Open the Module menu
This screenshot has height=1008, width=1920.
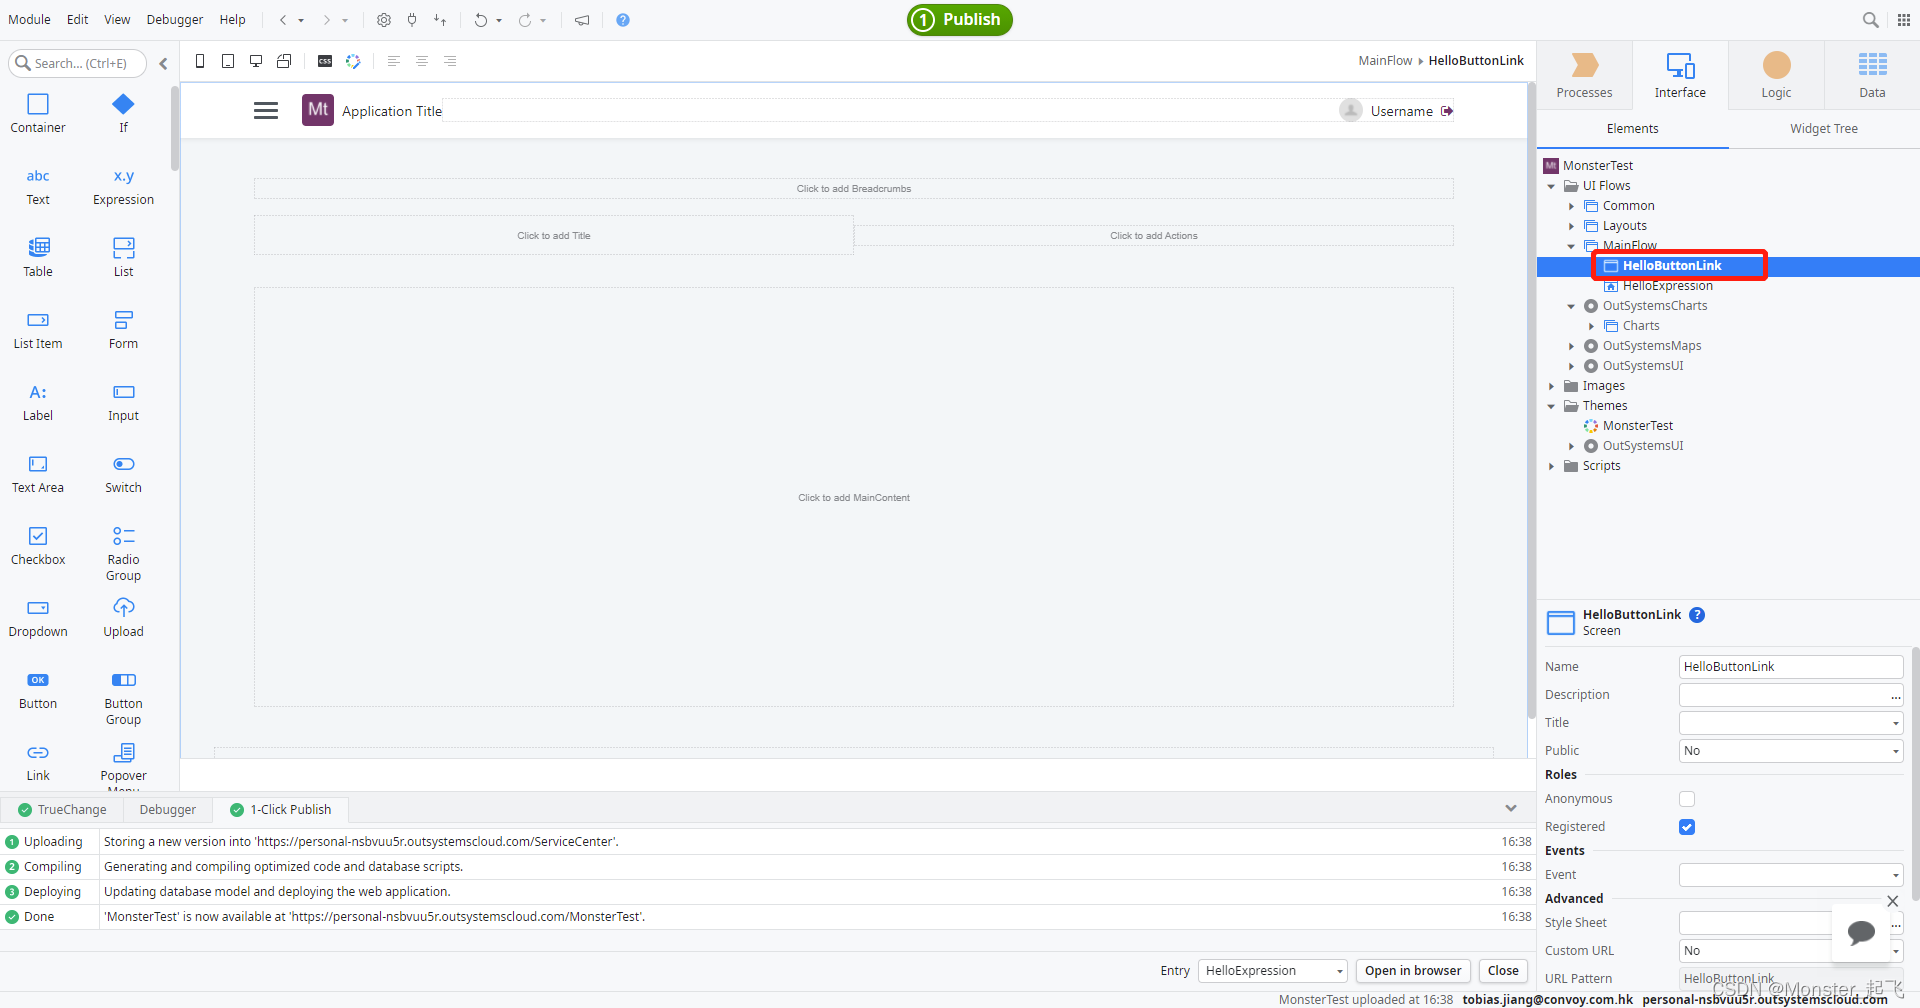(x=29, y=19)
